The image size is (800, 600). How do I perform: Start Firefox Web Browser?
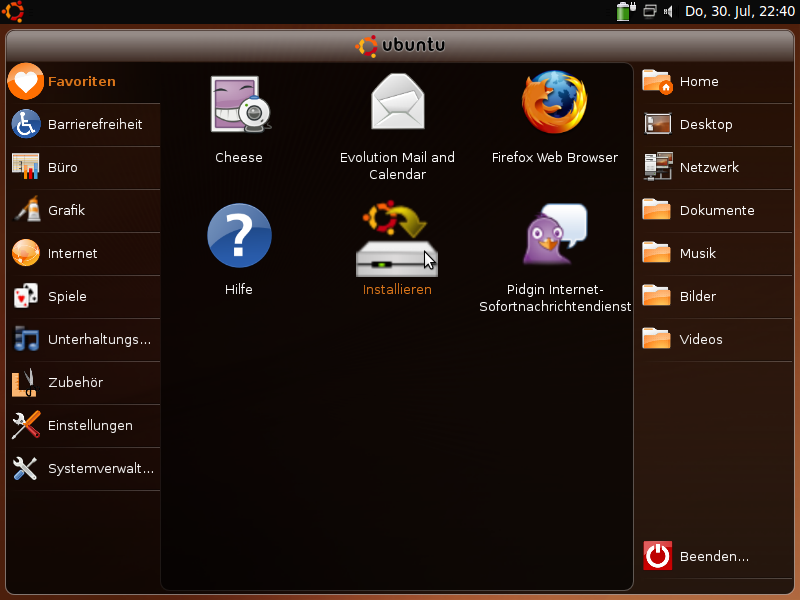(x=554, y=103)
